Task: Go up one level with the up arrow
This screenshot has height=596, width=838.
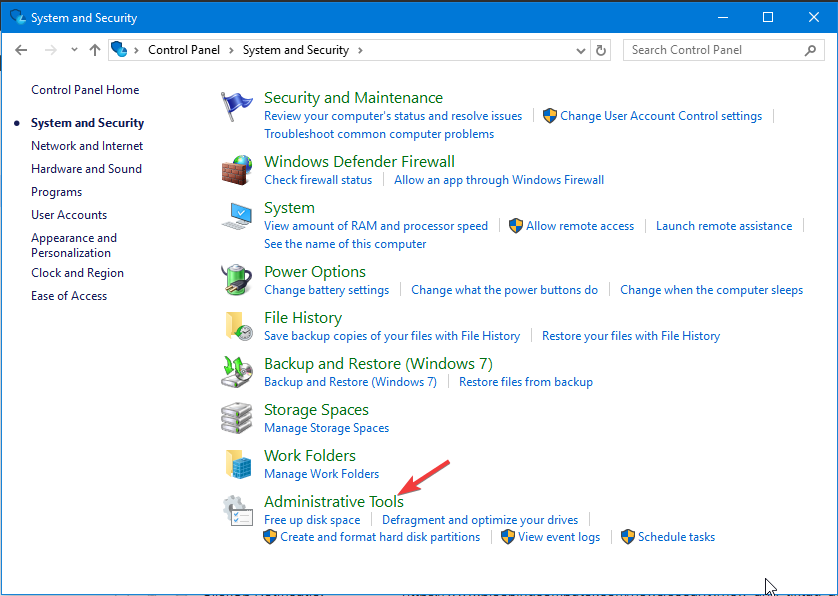Action: click(95, 50)
